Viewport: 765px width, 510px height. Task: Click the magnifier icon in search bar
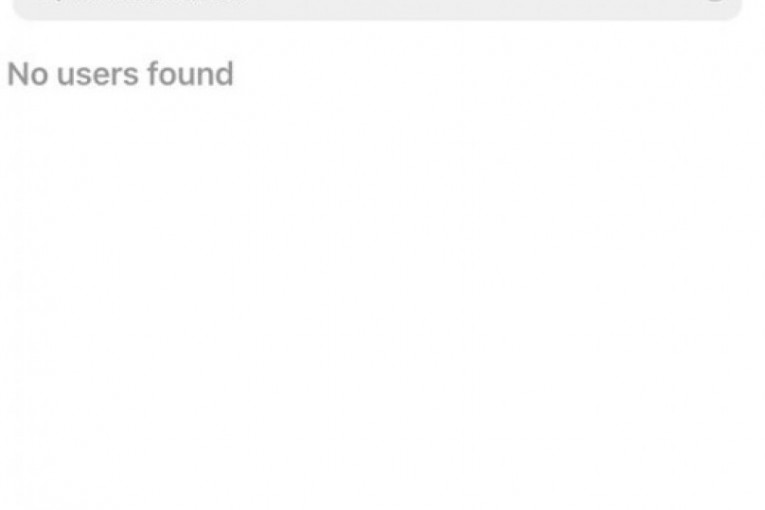[x=54, y=1]
